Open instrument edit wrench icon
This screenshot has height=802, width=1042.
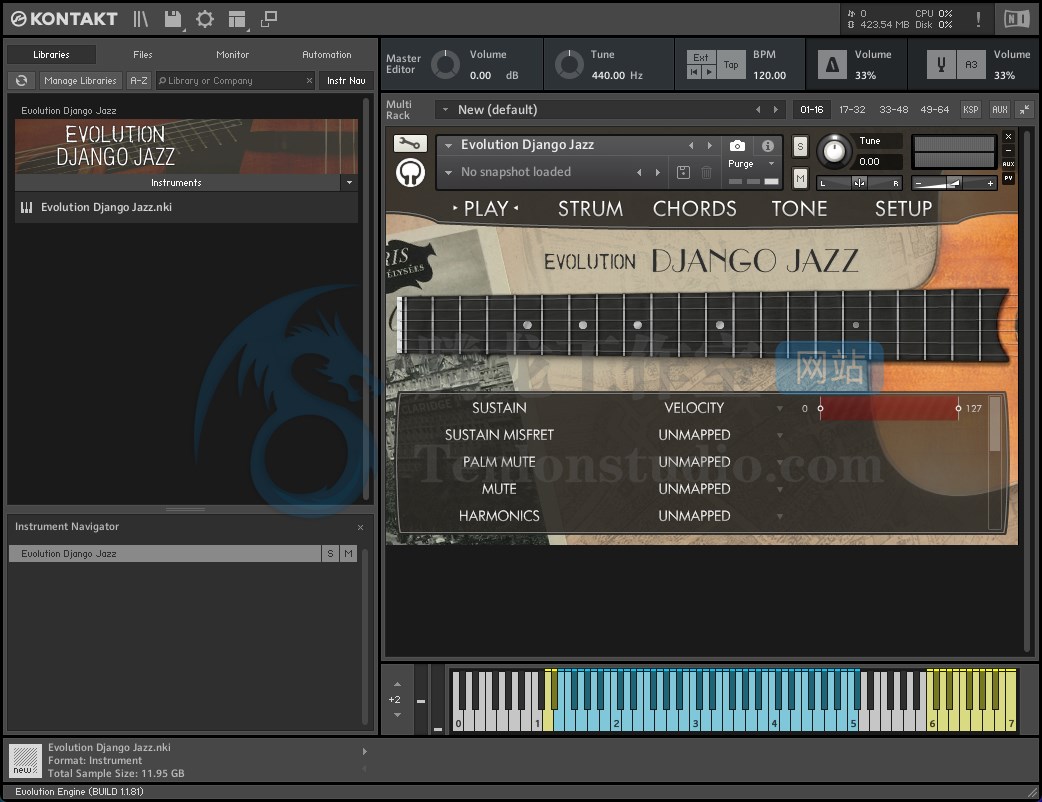pos(409,143)
